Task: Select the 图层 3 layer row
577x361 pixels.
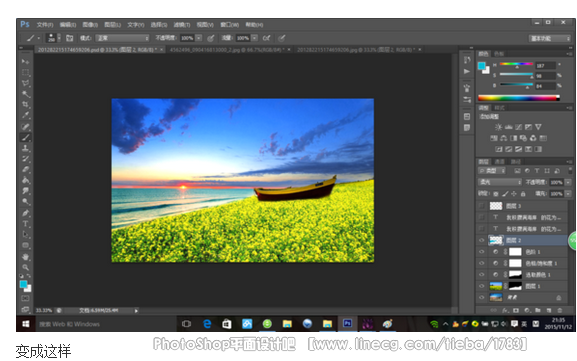Action: click(522, 206)
